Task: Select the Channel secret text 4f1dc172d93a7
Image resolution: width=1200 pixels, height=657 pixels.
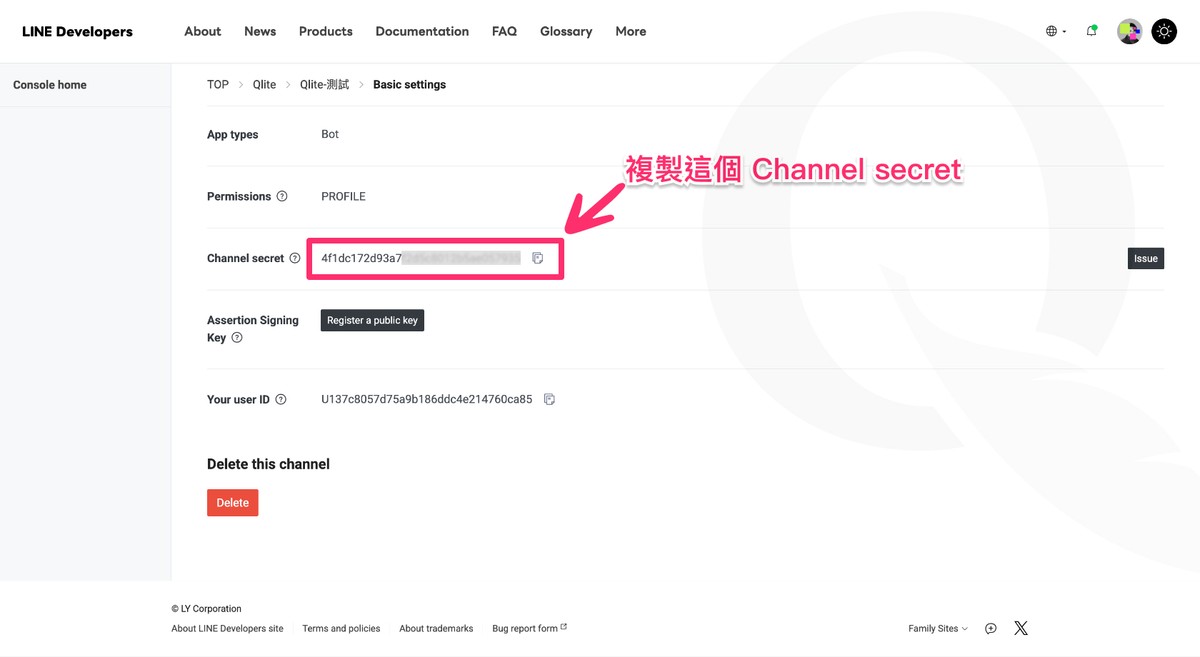Action: click(x=361, y=258)
